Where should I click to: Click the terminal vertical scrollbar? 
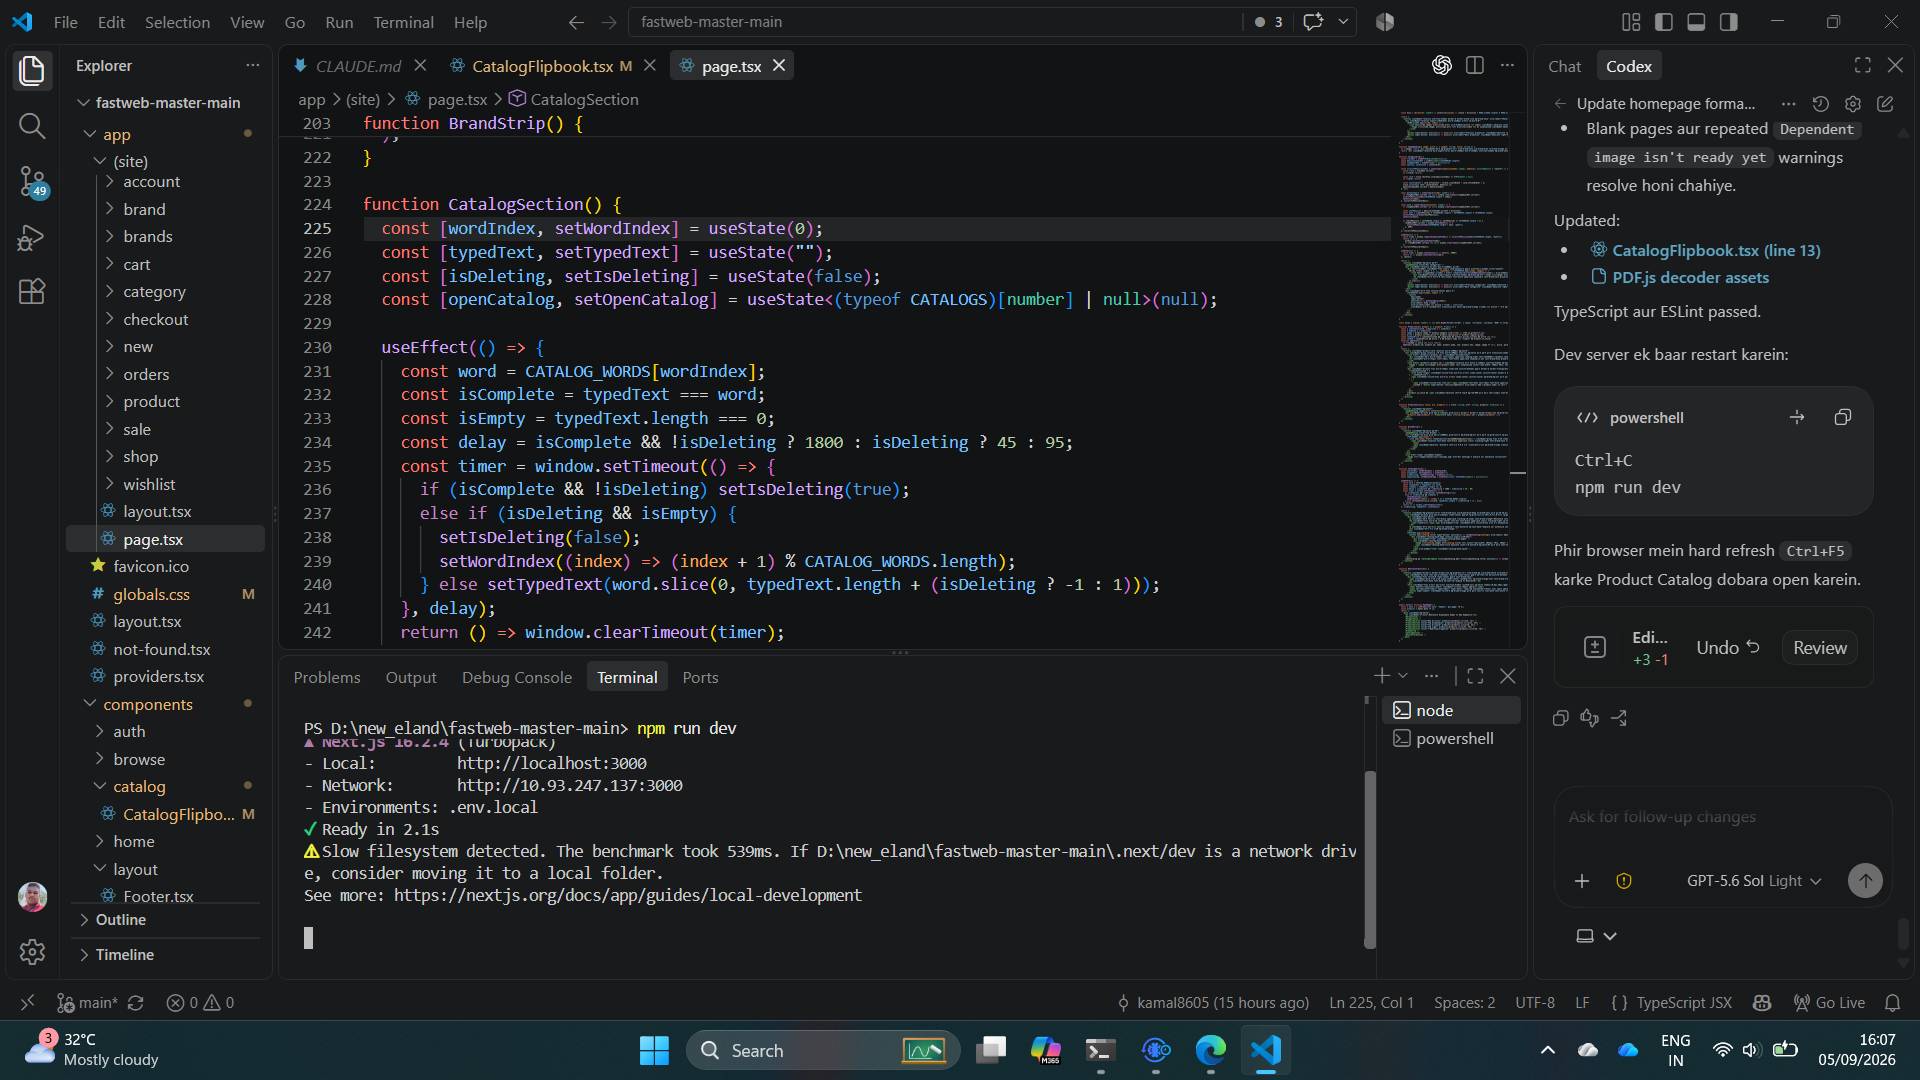point(1370,860)
